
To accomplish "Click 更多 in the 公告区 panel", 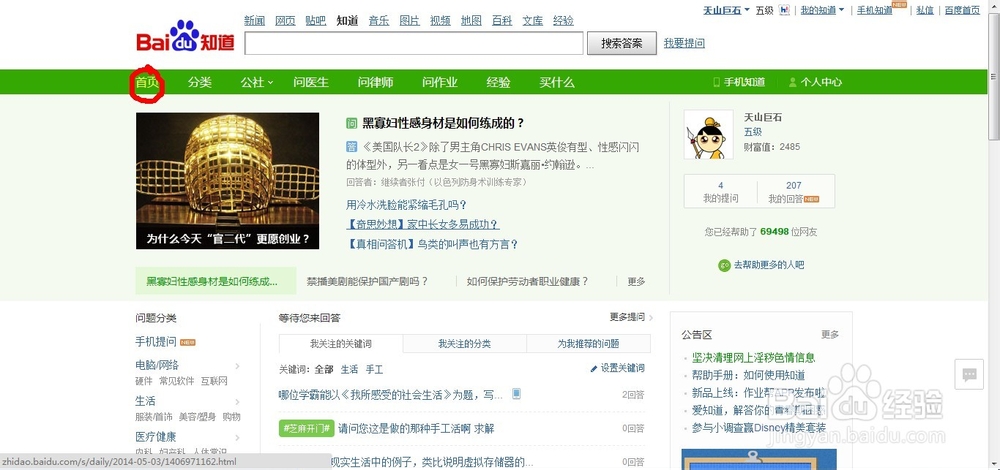I will pos(830,335).
